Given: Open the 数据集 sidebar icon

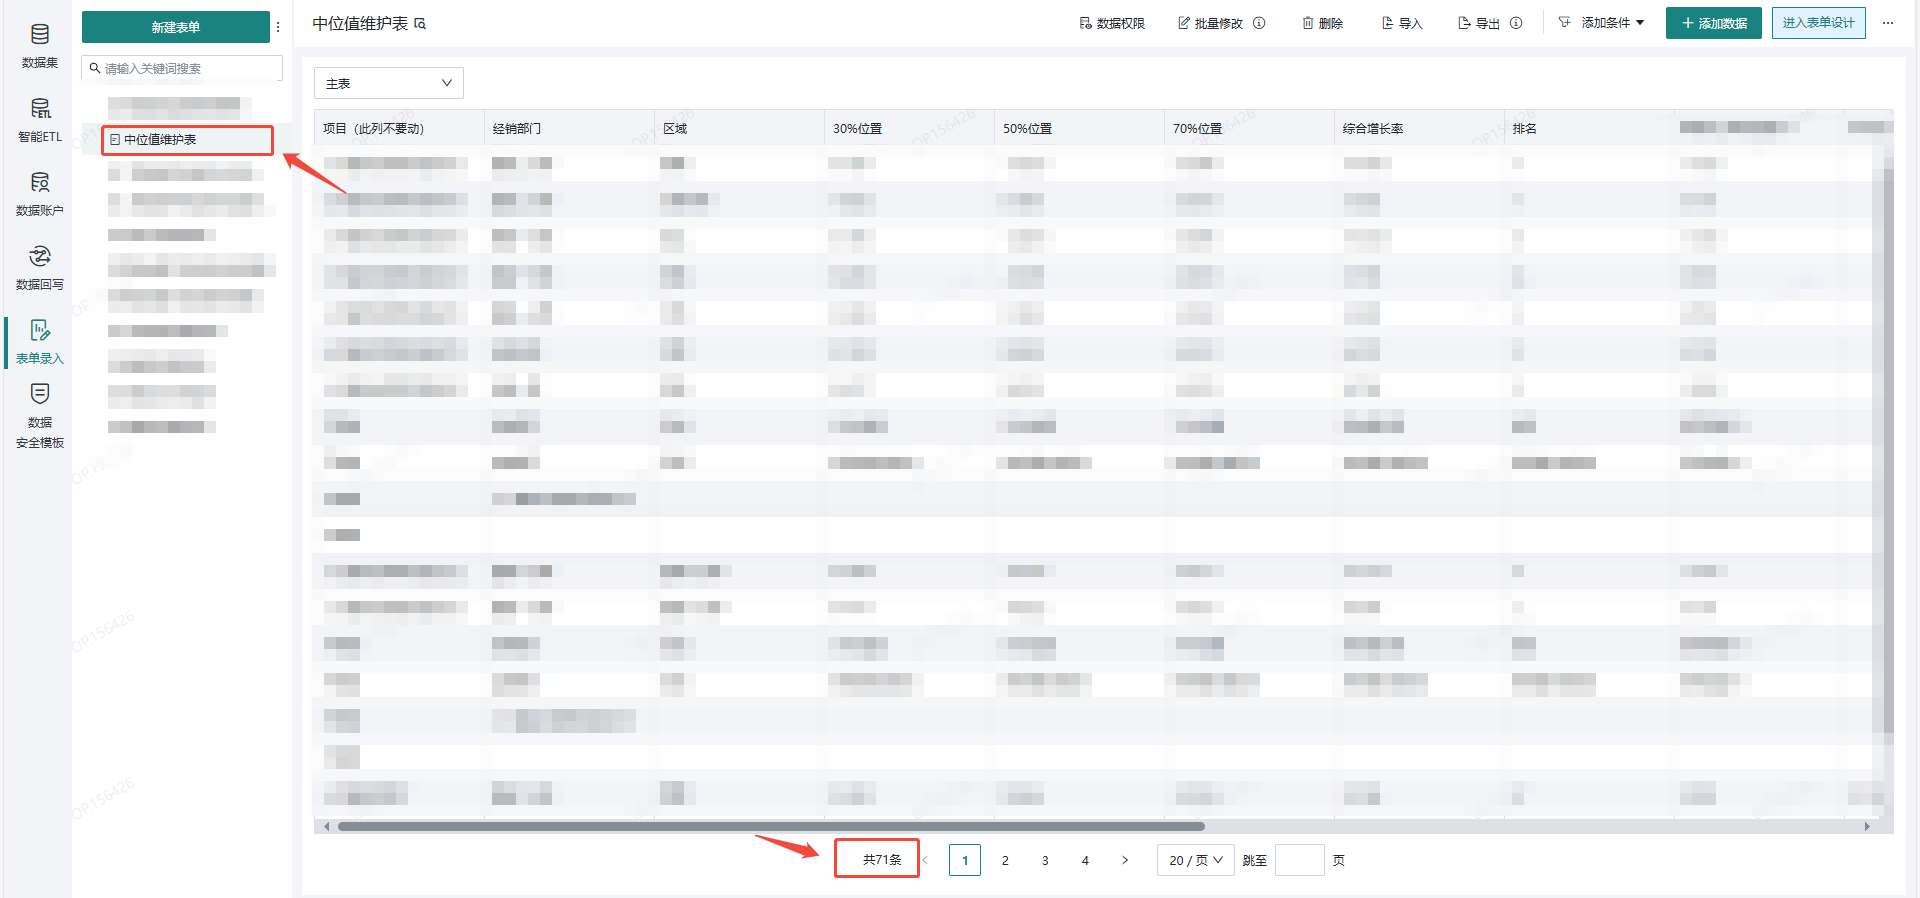Looking at the screenshot, I should tap(40, 45).
